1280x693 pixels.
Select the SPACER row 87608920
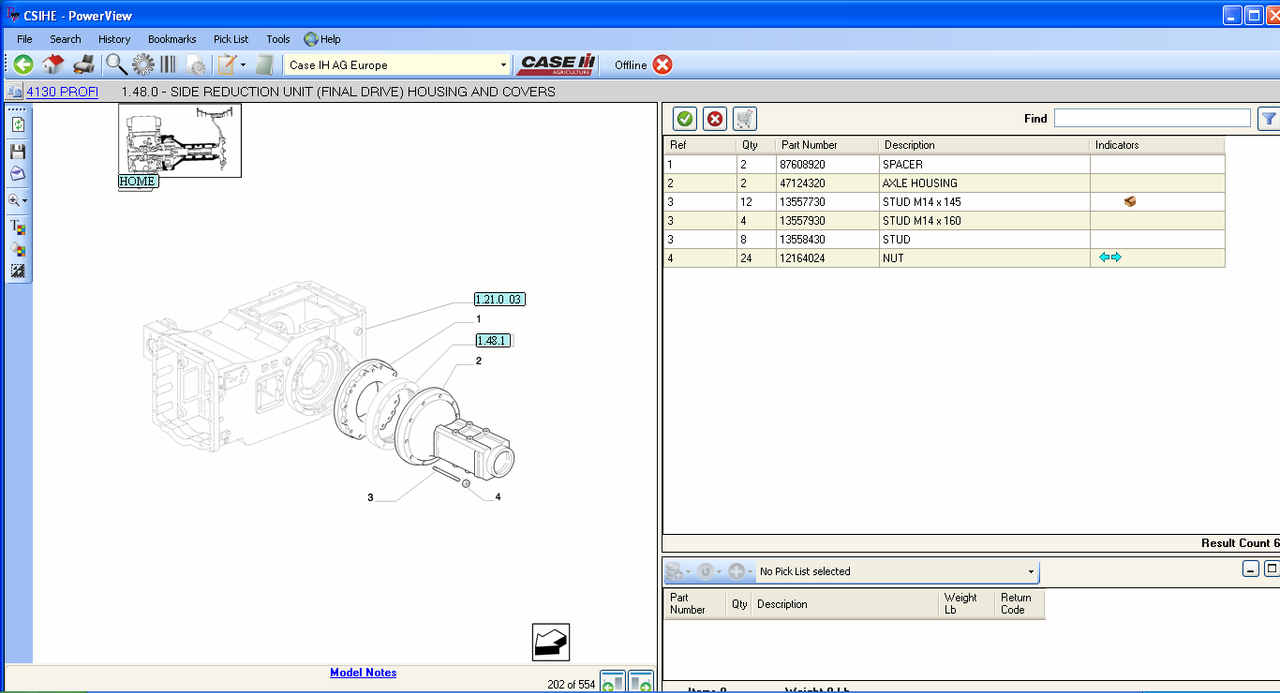(x=944, y=164)
